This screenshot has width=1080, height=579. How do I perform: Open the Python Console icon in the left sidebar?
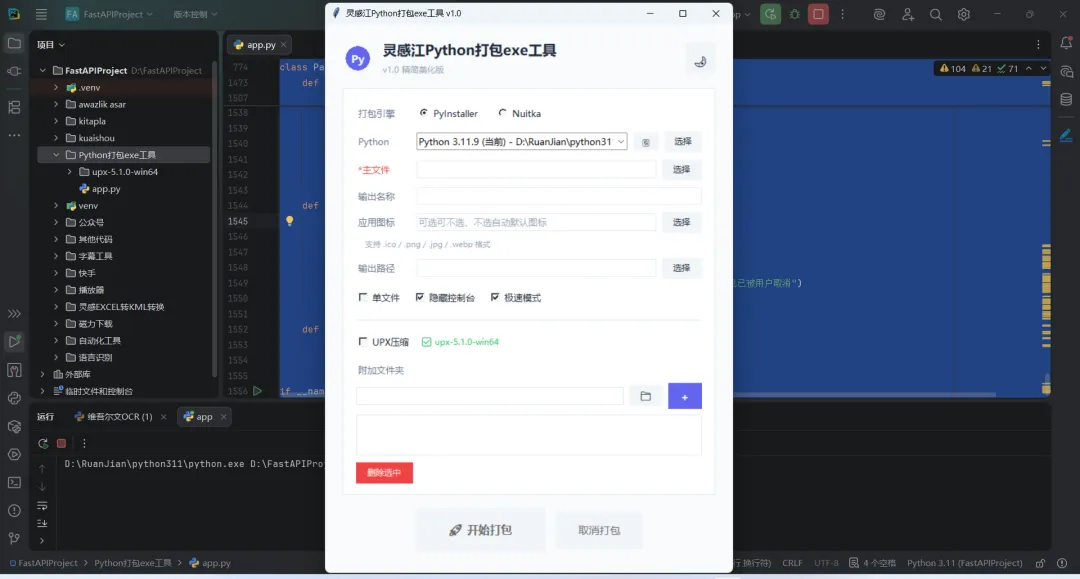point(14,398)
